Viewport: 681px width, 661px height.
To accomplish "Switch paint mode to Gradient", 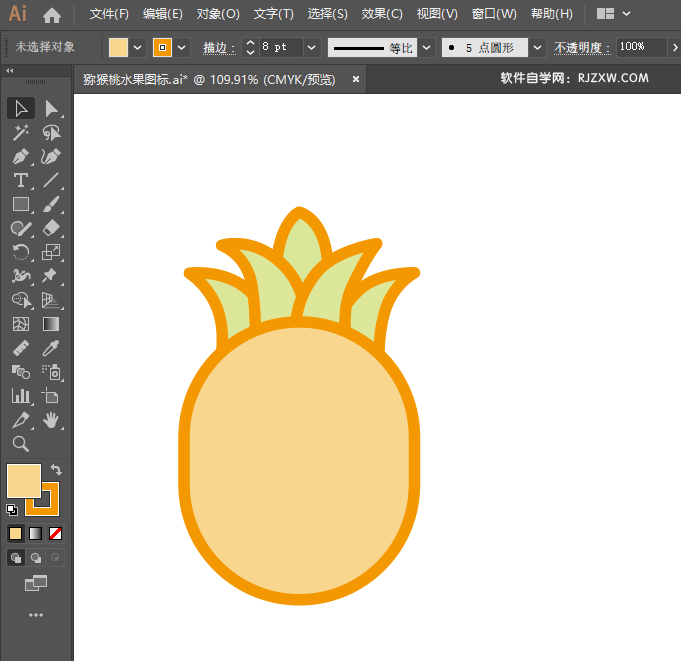I will [x=36, y=533].
